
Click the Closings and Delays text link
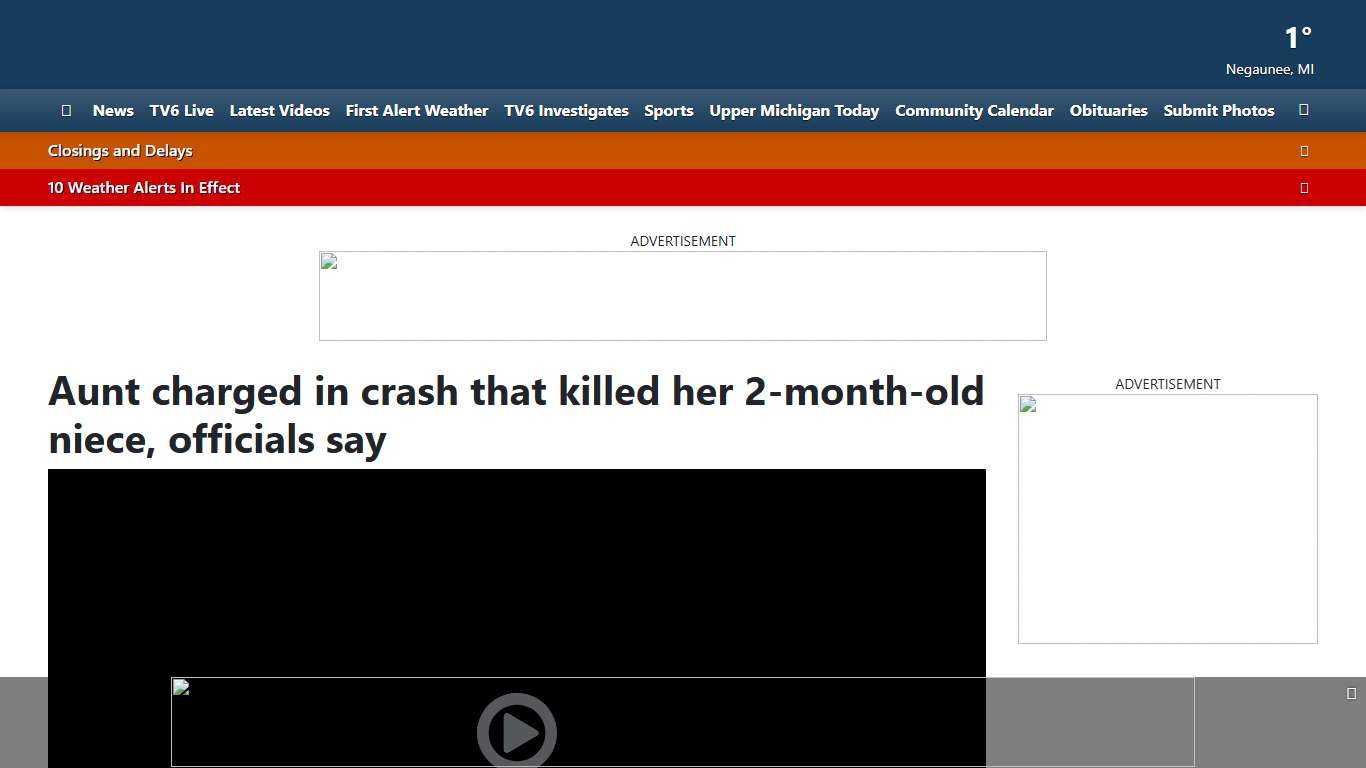point(120,151)
